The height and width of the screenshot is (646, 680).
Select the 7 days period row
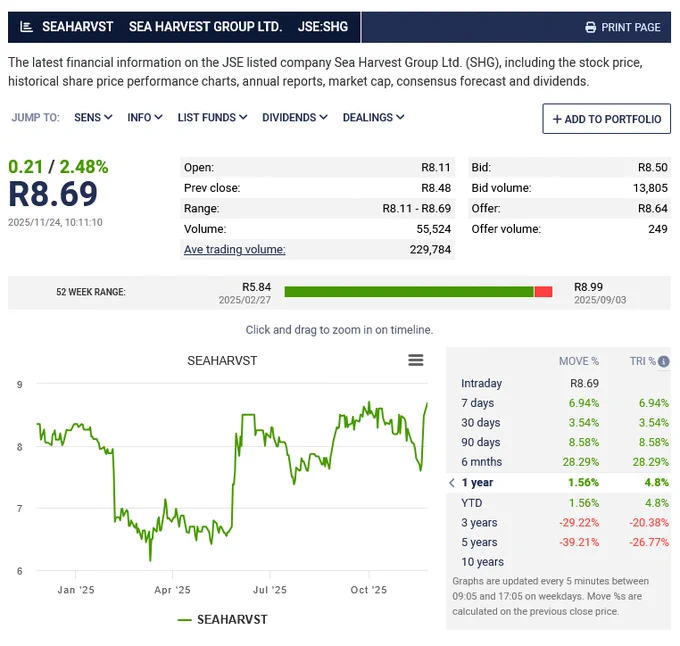pyautogui.click(x=558, y=403)
